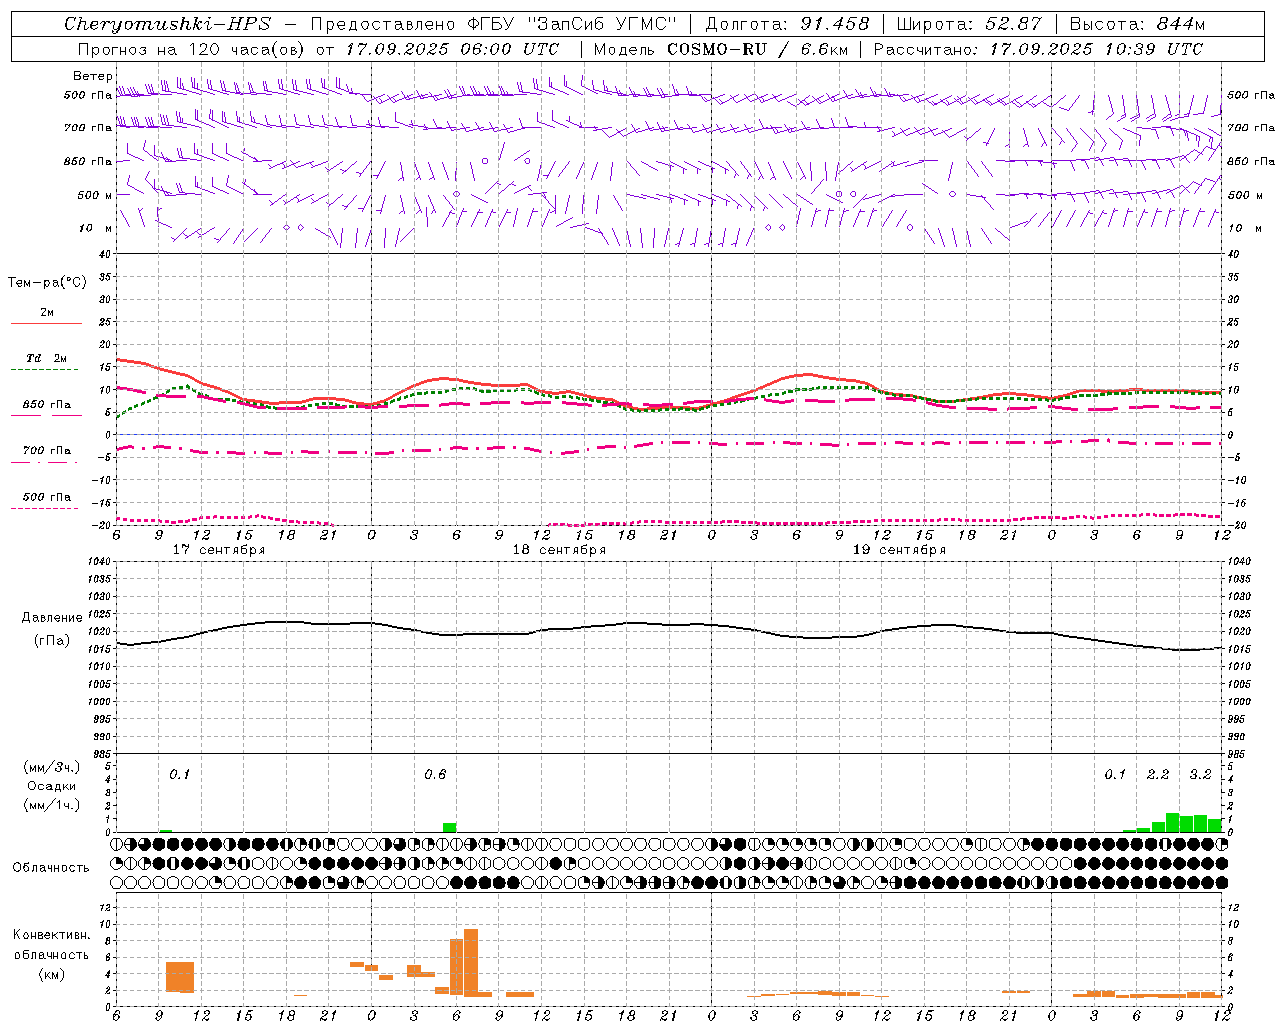
Task: Click the forecast start time 17.09.2025 06:00 UTC
Action: [452, 49]
